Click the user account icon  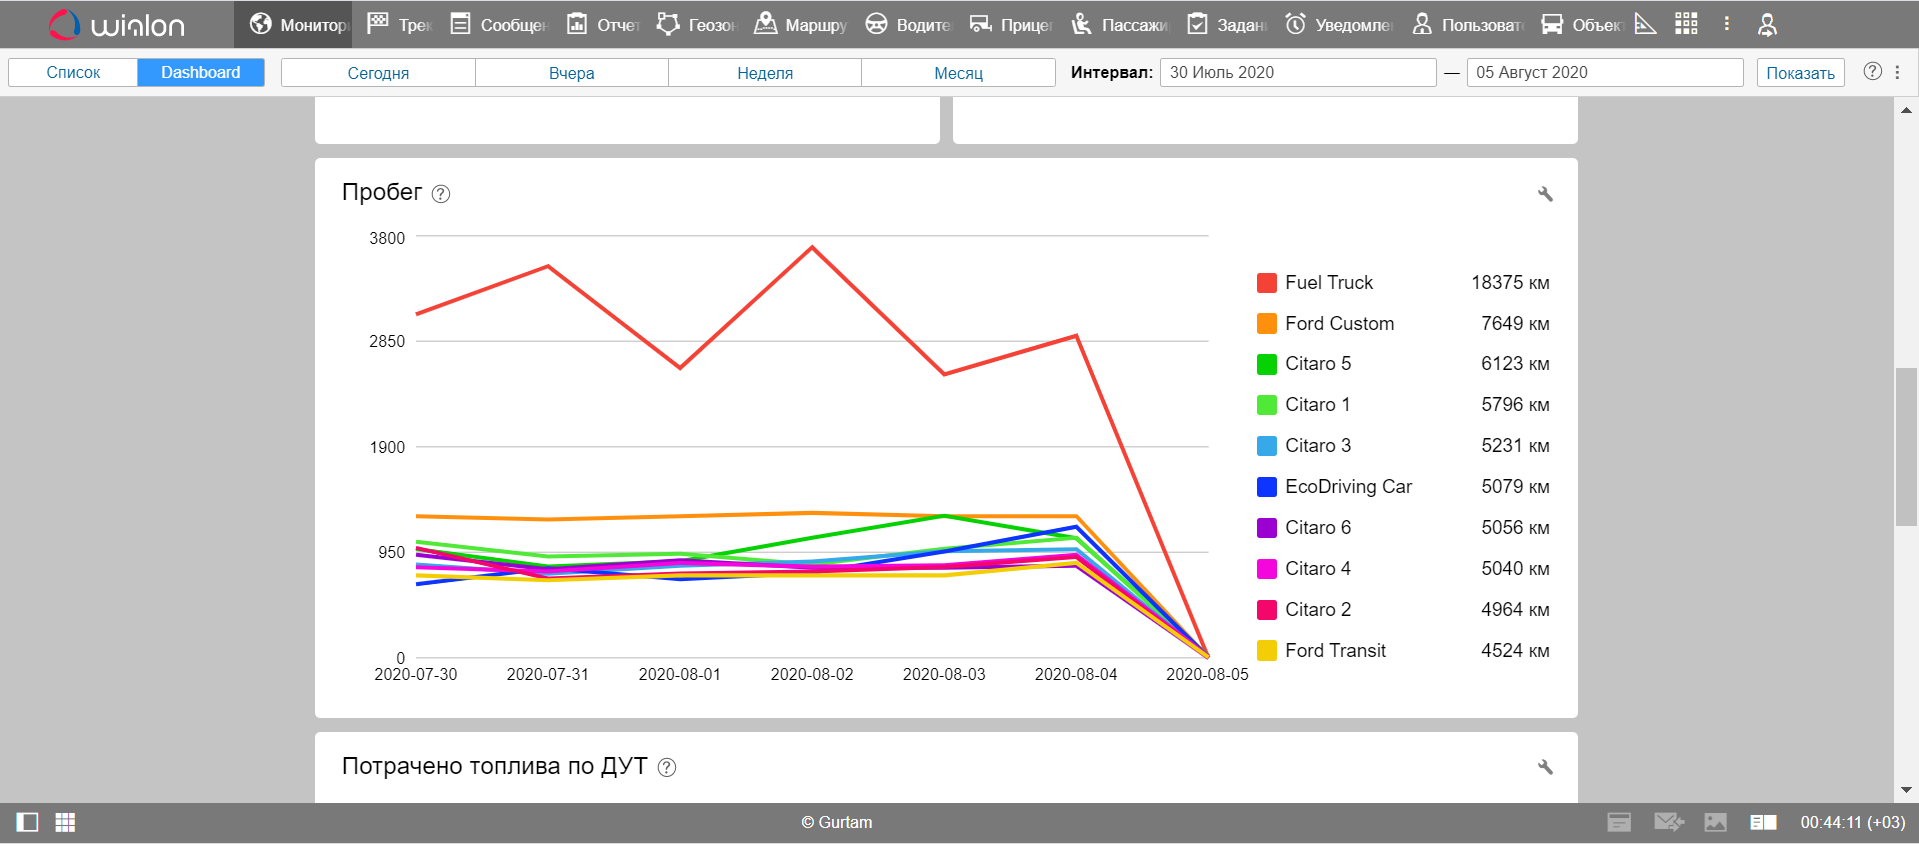tap(1767, 24)
